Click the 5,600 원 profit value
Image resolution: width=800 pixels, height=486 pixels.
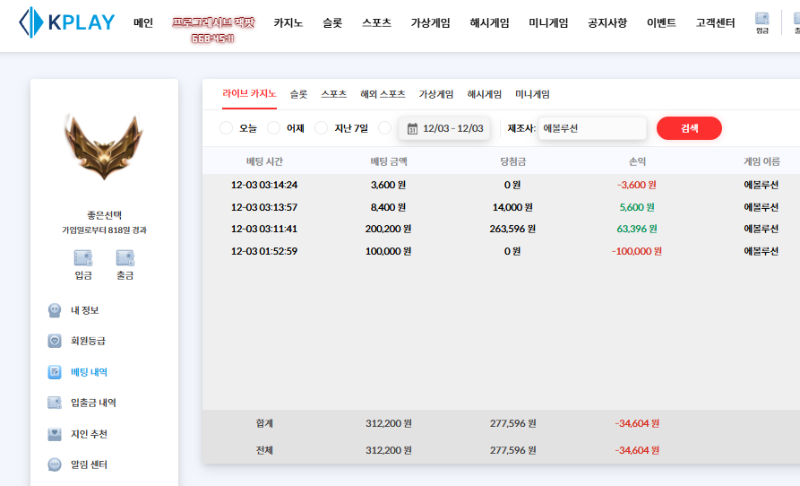pos(637,207)
